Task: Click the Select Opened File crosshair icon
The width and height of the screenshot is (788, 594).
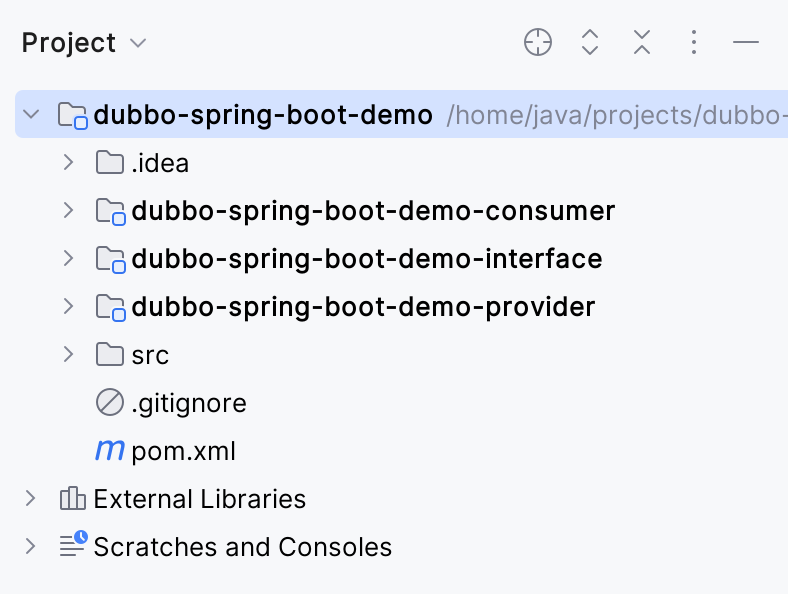Action: (x=538, y=42)
